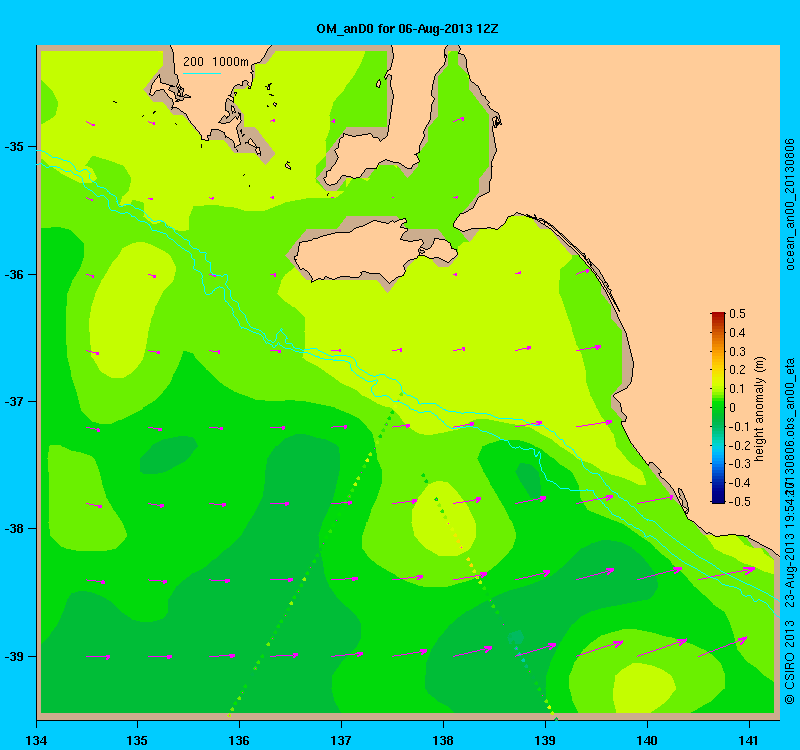Viewport: 800px width, 750px height.
Task: Click latitude label -38
Action: (14, 529)
